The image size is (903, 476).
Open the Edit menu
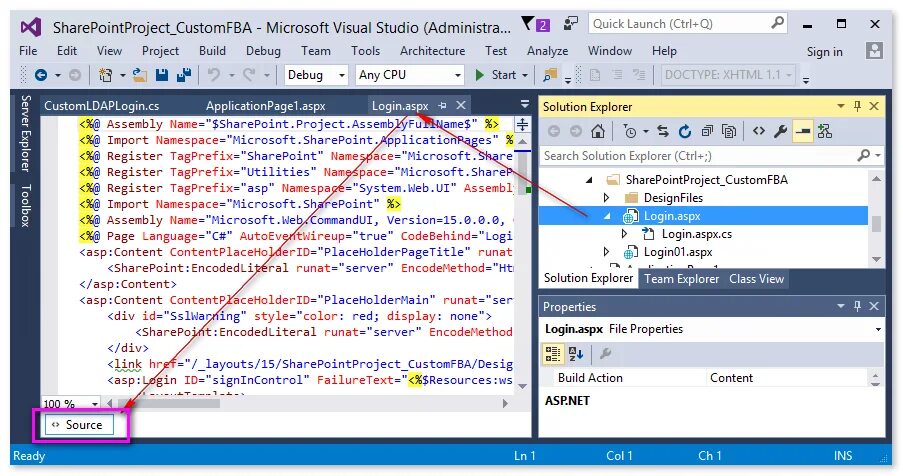67,51
